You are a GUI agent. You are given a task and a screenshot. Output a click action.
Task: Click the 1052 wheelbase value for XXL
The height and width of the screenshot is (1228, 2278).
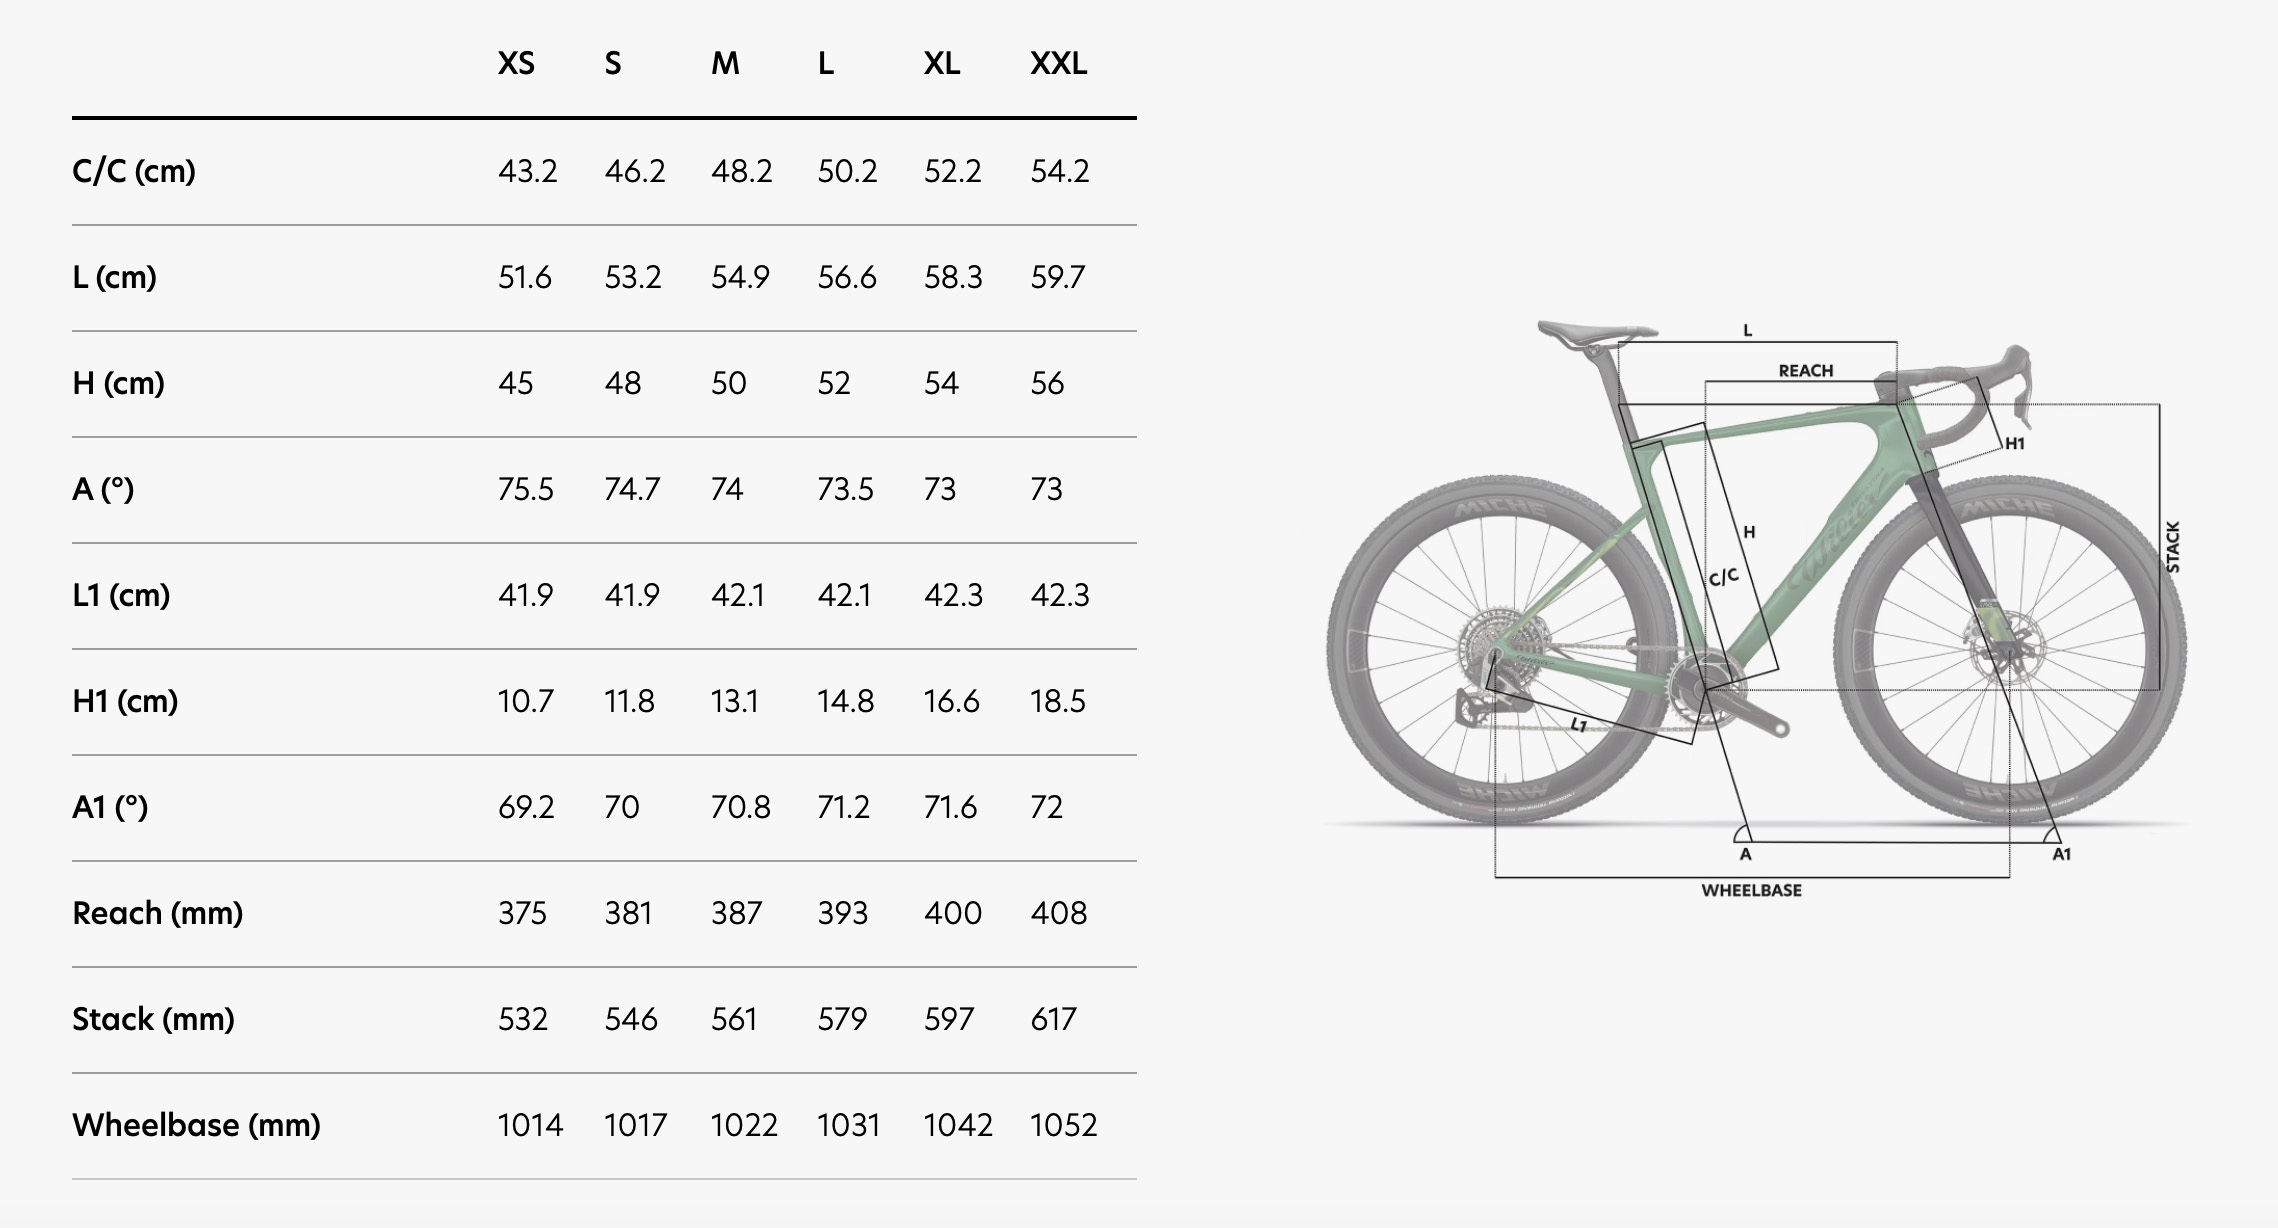(x=1063, y=1125)
